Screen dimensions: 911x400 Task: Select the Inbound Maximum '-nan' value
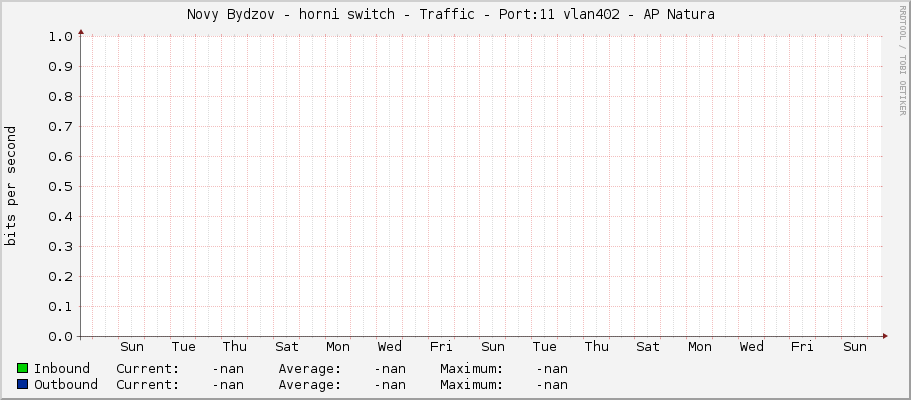point(552,369)
